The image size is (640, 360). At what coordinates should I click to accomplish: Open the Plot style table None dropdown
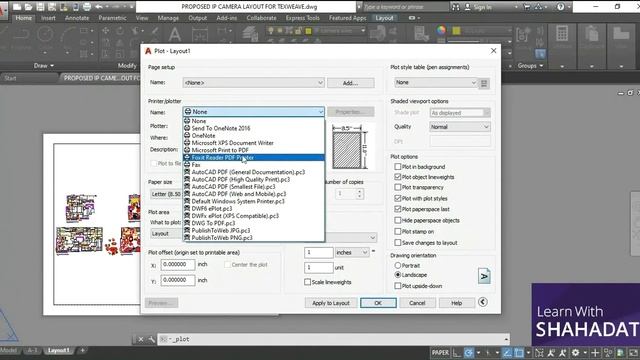click(436, 82)
